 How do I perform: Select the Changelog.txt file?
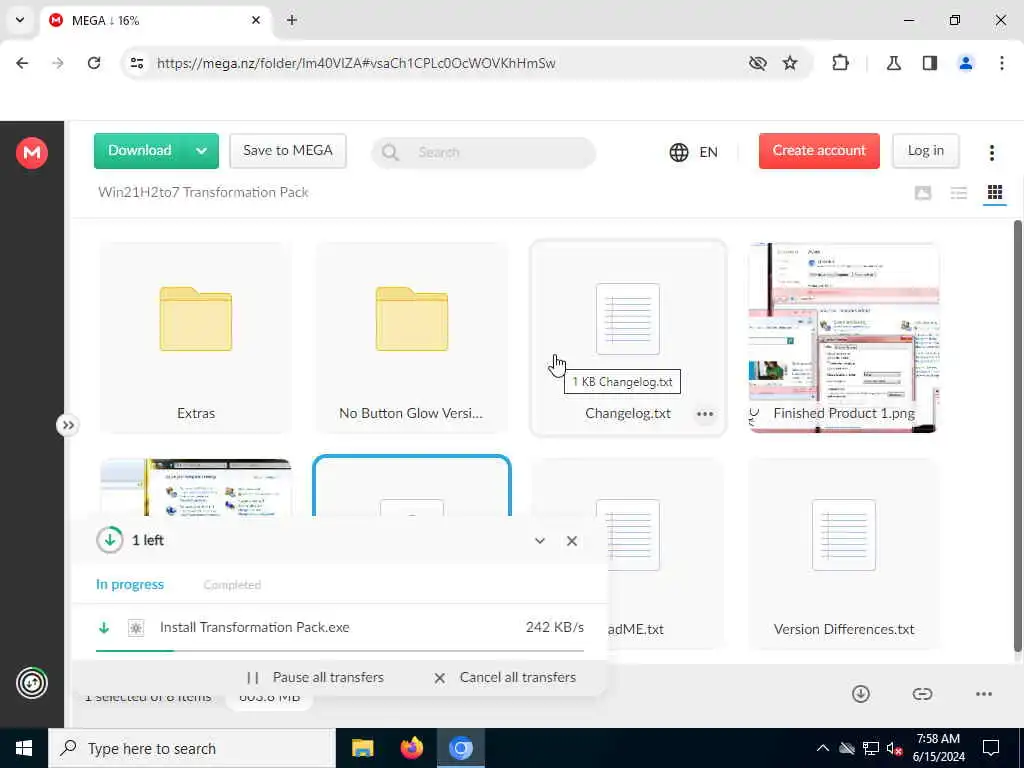pos(628,338)
